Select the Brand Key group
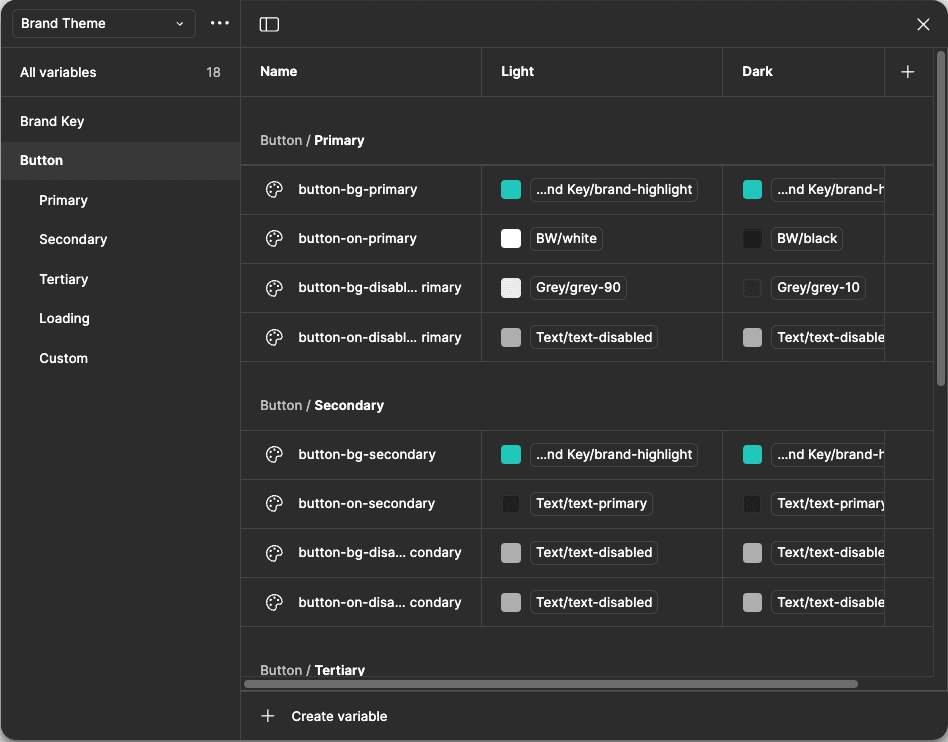The height and width of the screenshot is (742, 948). [51, 121]
